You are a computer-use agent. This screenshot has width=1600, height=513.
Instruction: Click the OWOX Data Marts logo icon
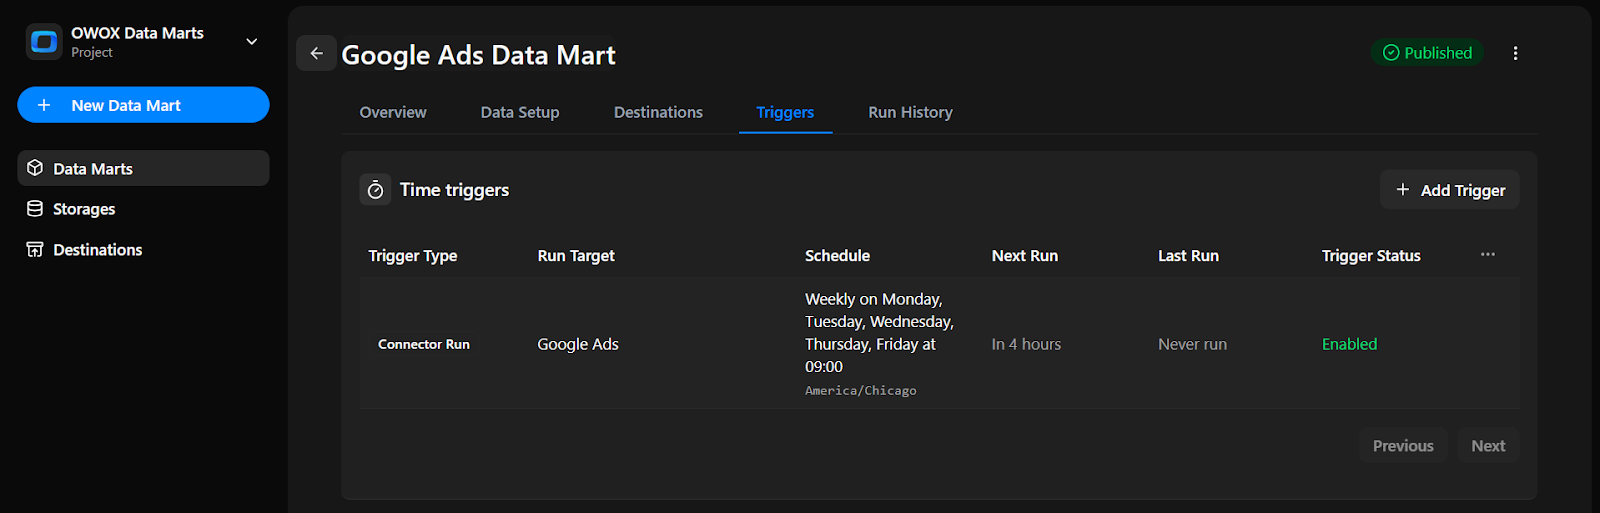pos(44,42)
